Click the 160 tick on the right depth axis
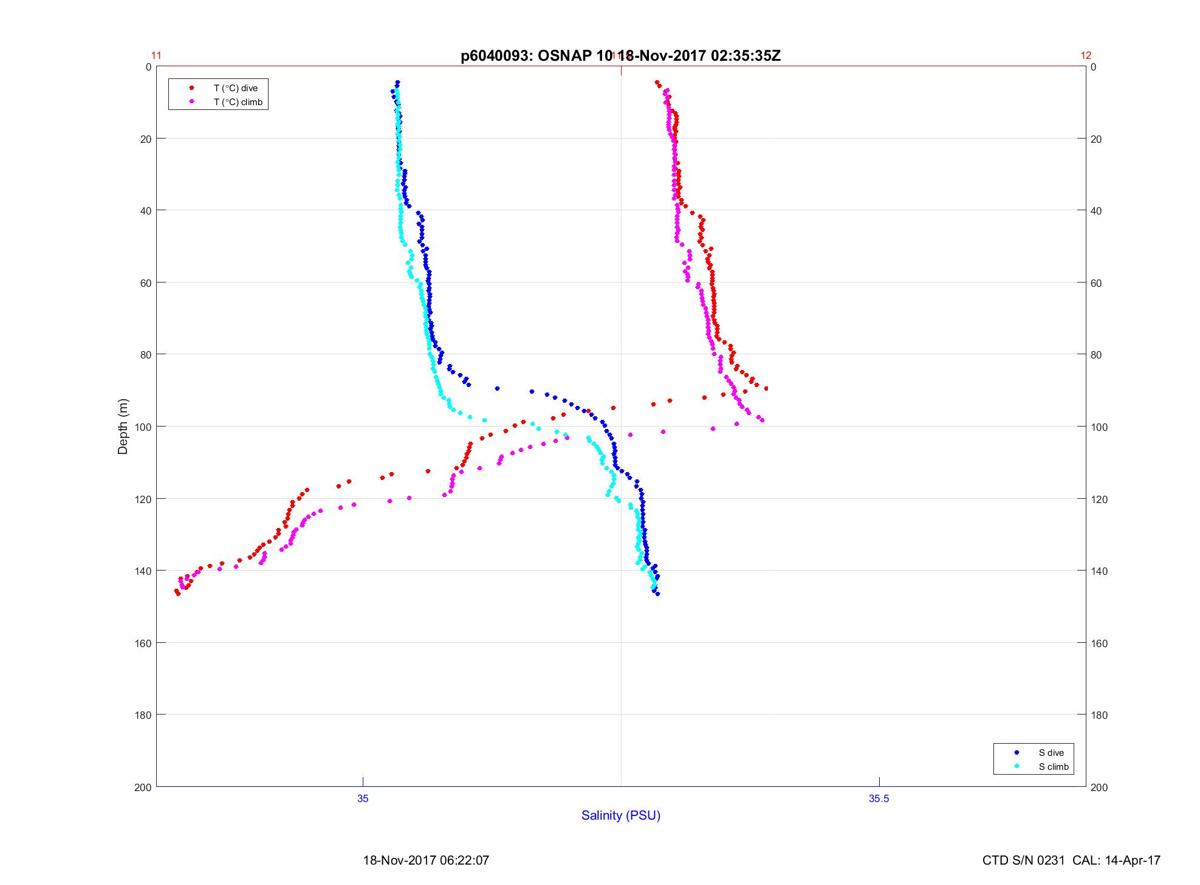This screenshot has width=1200, height=885. pyautogui.click(x=1100, y=643)
